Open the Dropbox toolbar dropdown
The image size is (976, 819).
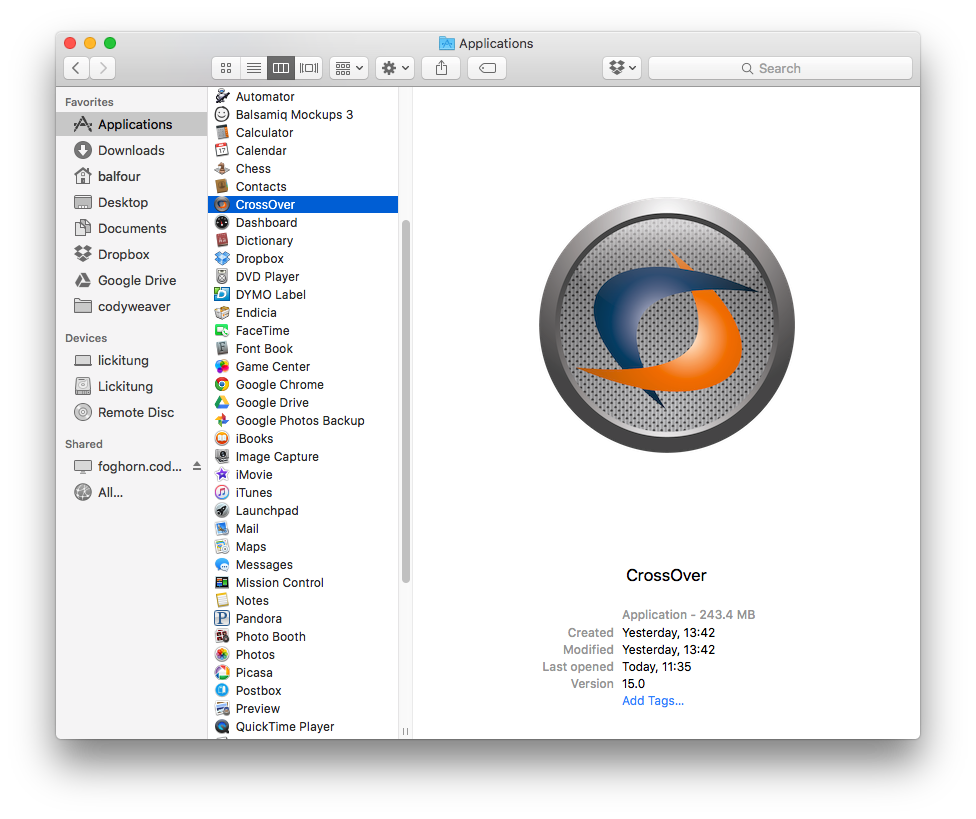[x=621, y=68]
